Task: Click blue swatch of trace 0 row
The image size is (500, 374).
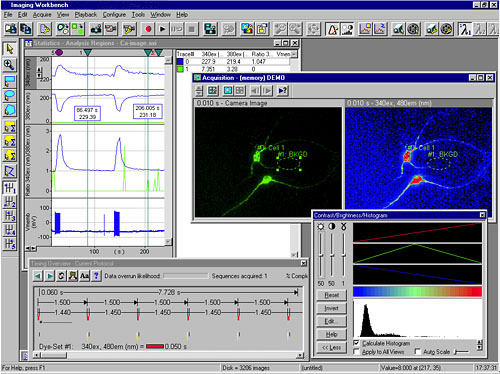Action: [180, 62]
